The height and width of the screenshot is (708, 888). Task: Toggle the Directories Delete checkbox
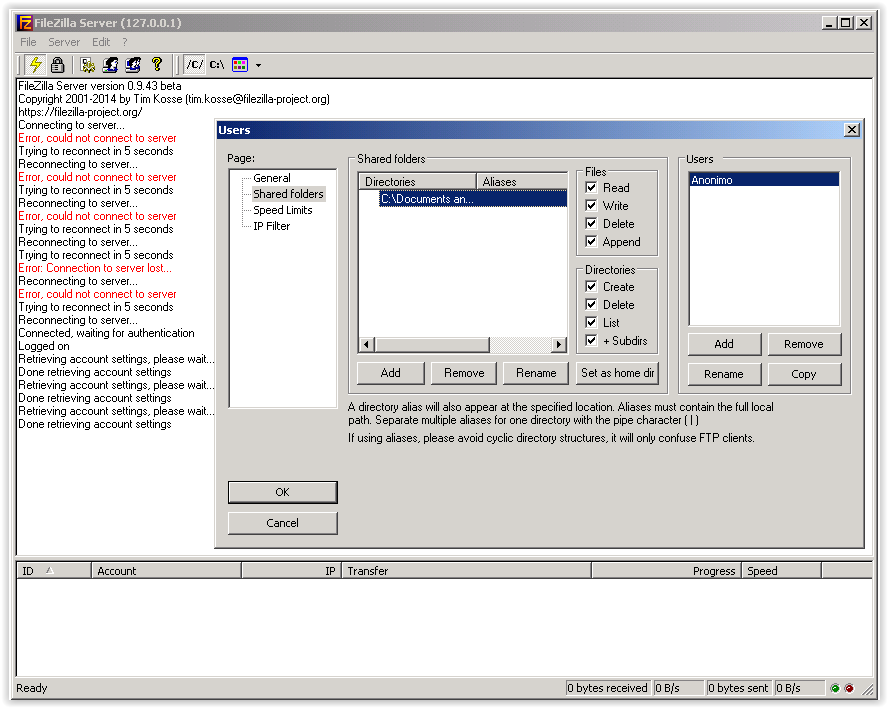[x=591, y=305]
